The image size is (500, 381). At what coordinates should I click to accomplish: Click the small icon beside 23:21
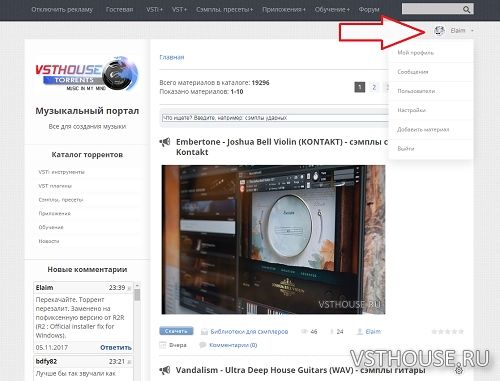[129, 362]
